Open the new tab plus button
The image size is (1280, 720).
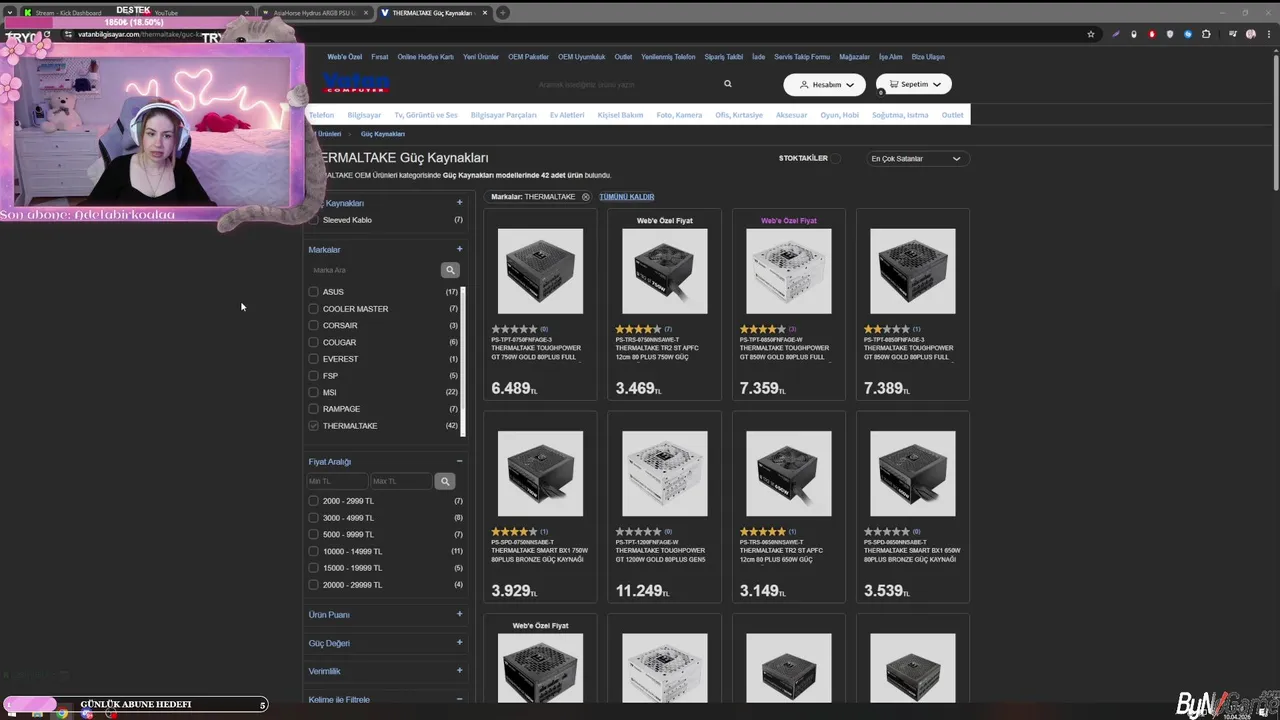(502, 13)
